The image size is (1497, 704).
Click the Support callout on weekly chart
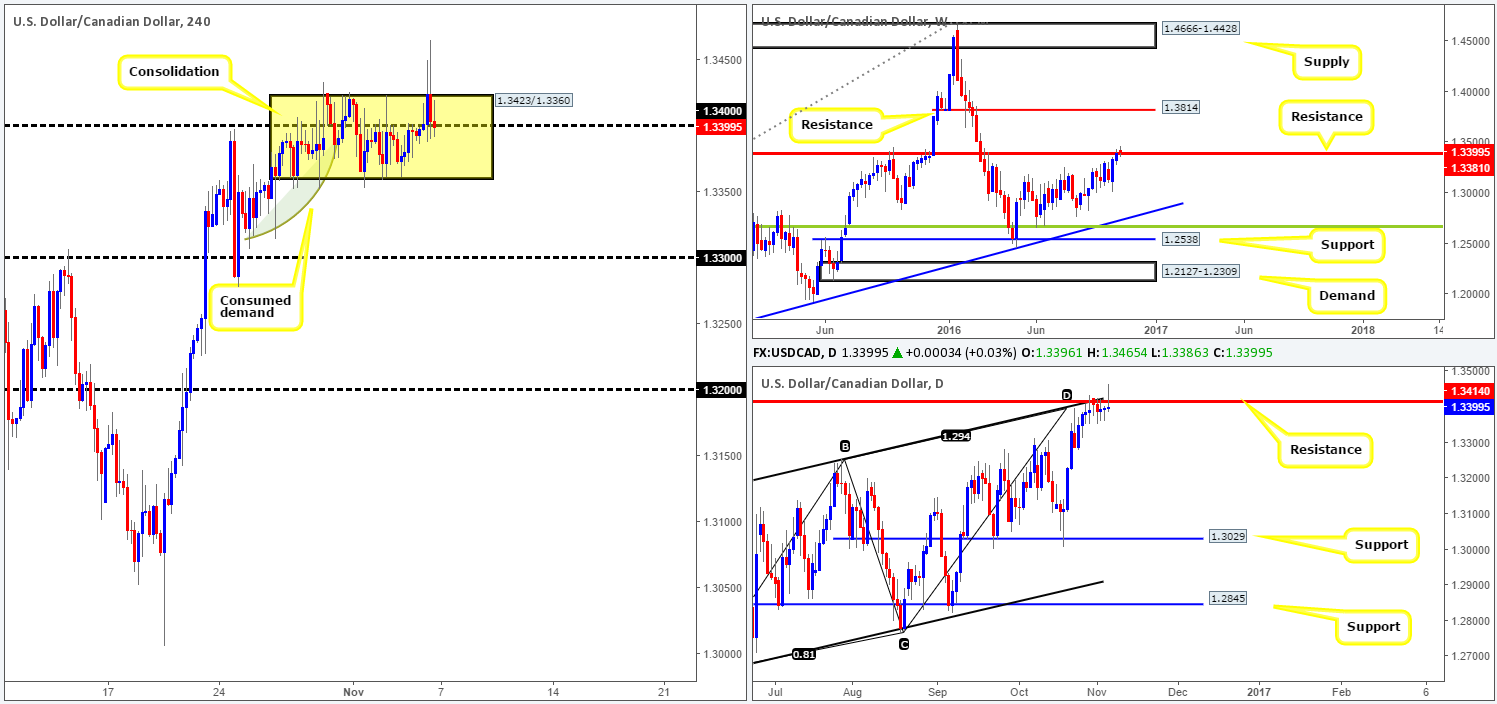[x=1345, y=244]
